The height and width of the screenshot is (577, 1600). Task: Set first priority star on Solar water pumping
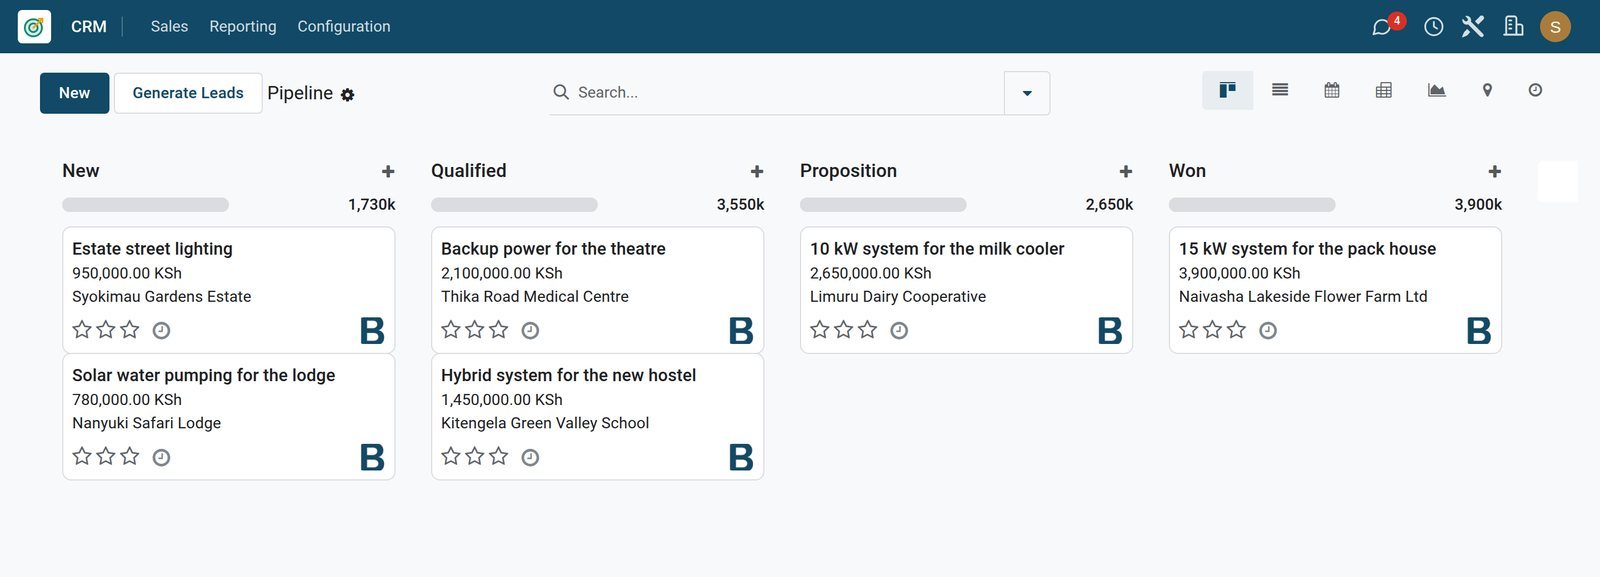pos(82,457)
